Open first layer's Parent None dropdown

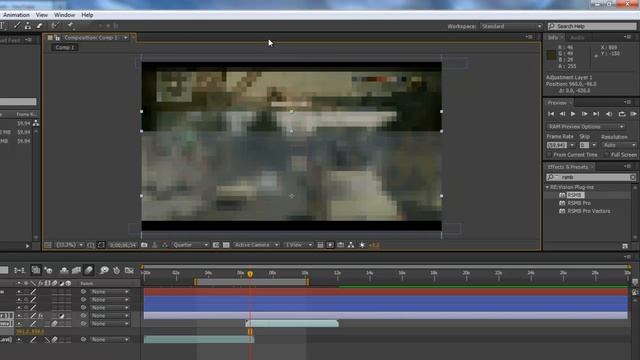pos(110,292)
